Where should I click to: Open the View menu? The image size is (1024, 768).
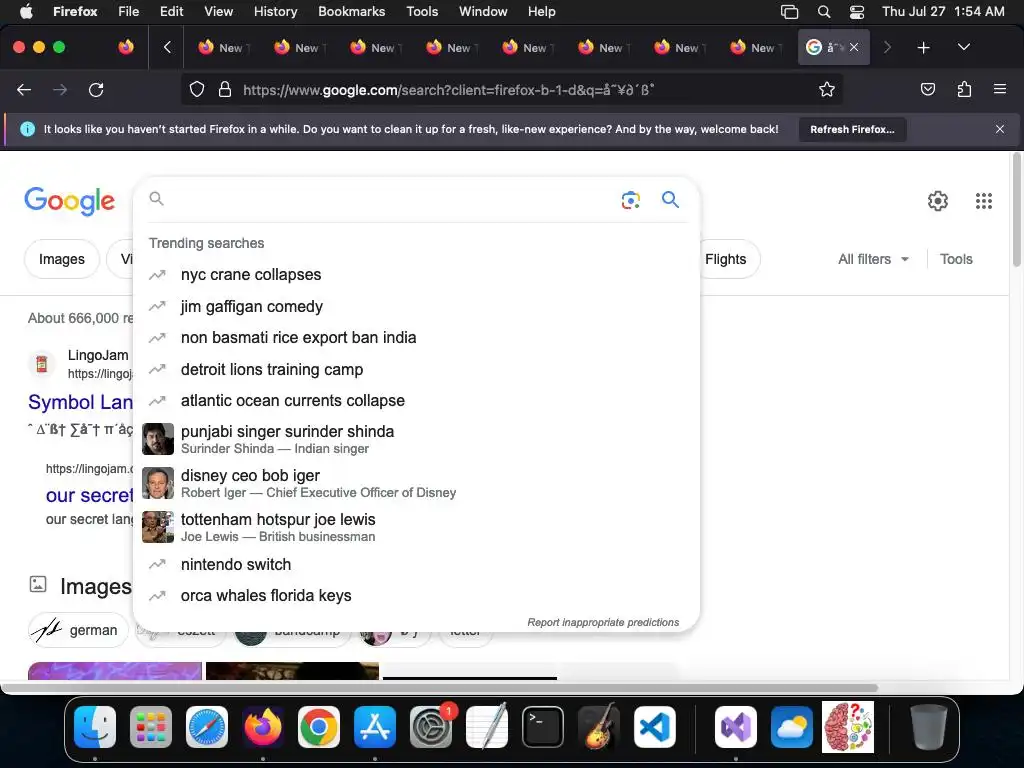(218, 12)
